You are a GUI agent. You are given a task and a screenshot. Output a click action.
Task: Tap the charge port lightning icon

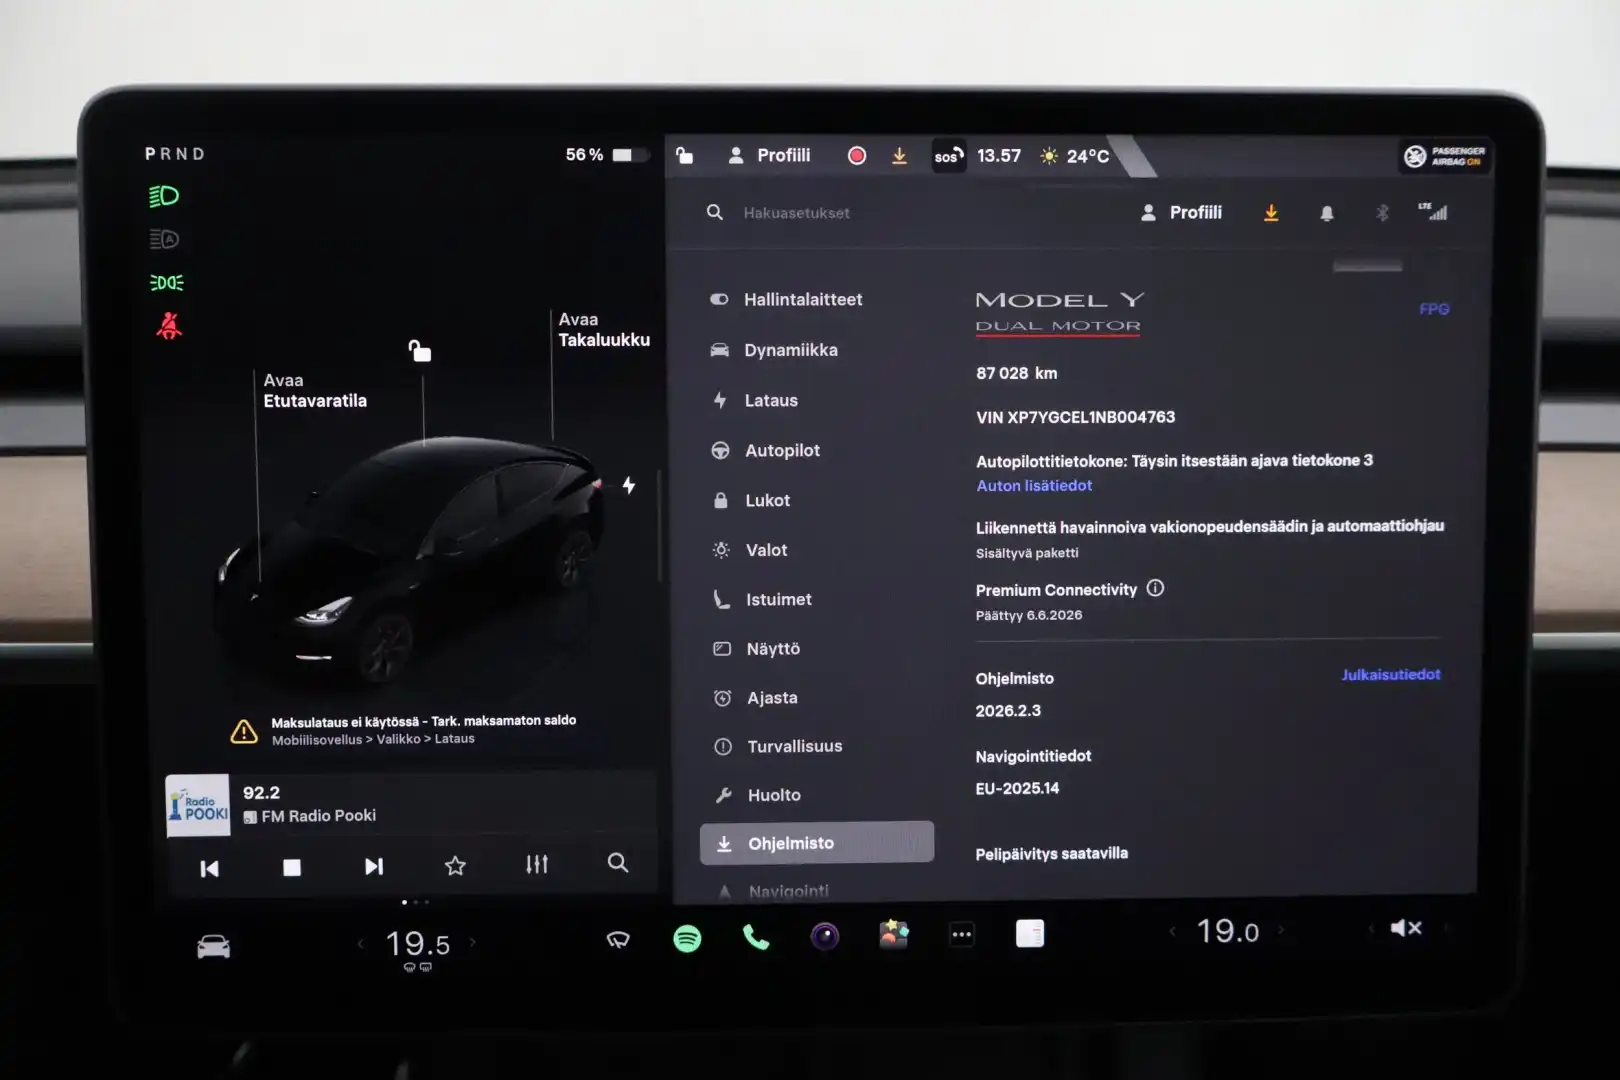click(629, 485)
